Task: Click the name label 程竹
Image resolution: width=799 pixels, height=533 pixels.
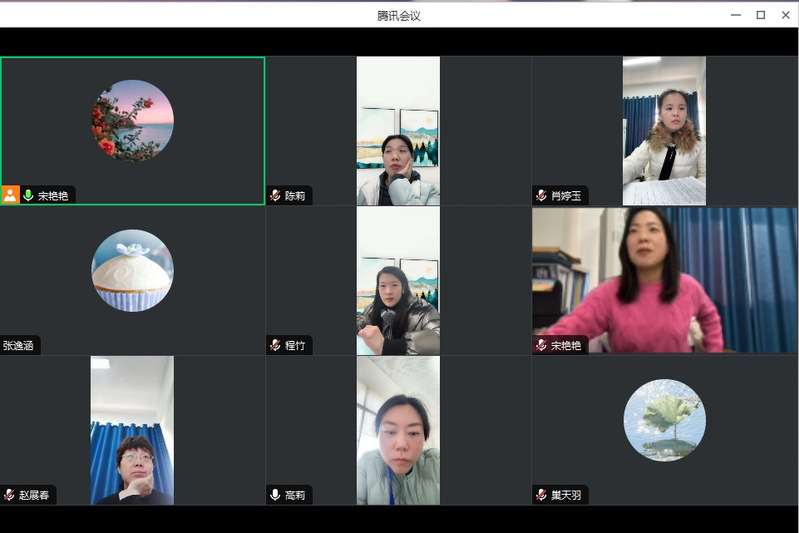Action: pos(295,345)
